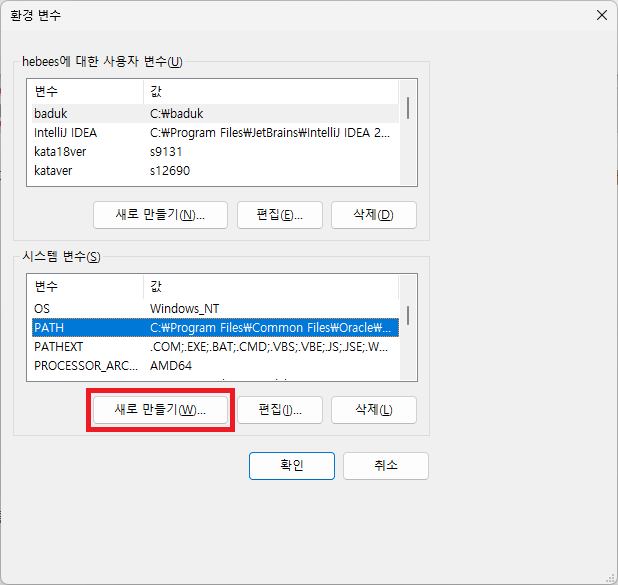Click 변수 column header in user variables
The image size is (618, 585).
(x=87, y=91)
